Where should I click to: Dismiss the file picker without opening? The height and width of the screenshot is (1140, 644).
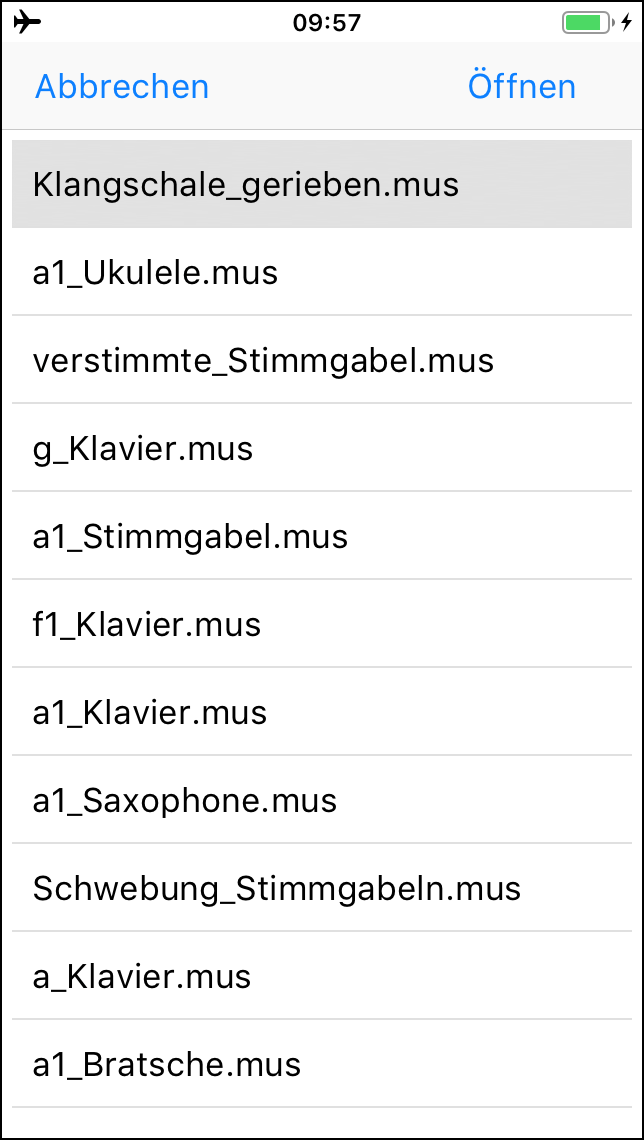coord(122,87)
